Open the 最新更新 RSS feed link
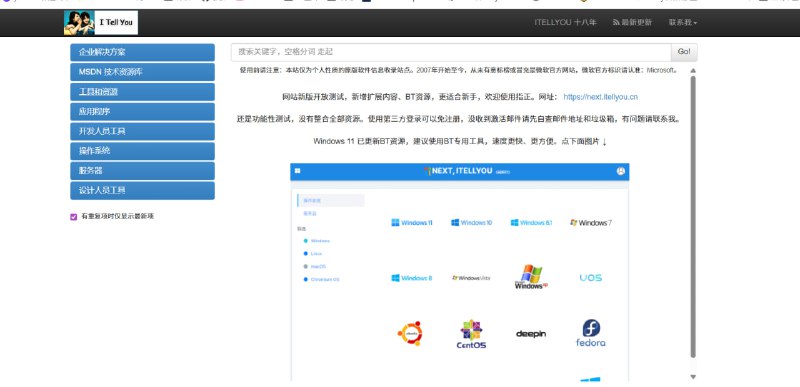Screen dimensions: 800x387 [632, 22]
